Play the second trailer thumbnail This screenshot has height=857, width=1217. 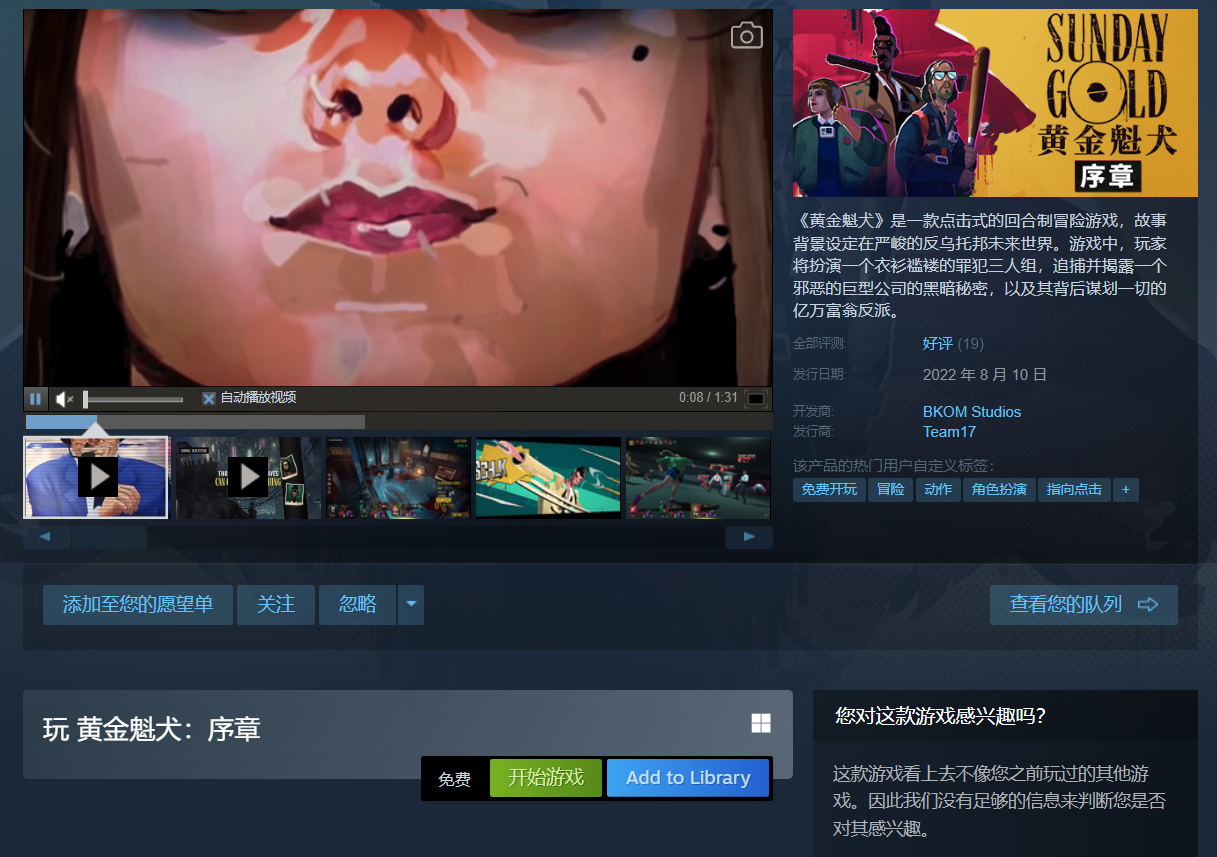coord(247,477)
